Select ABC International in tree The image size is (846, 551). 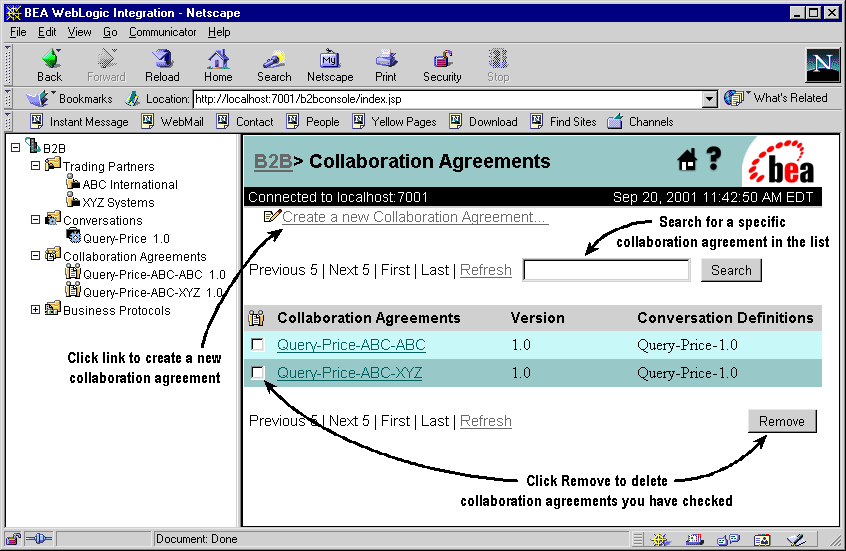pyautogui.click(x=130, y=185)
